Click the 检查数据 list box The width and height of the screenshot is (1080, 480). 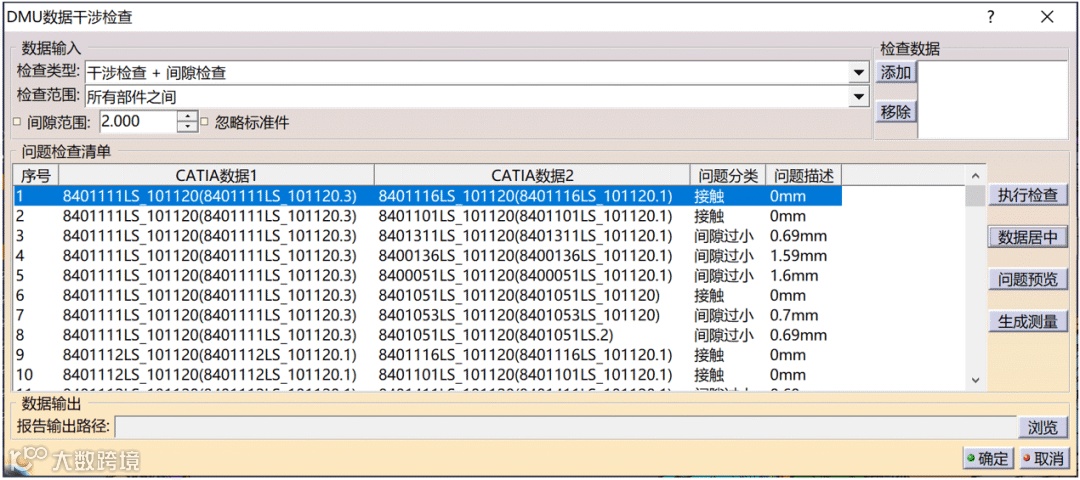[x=993, y=100]
